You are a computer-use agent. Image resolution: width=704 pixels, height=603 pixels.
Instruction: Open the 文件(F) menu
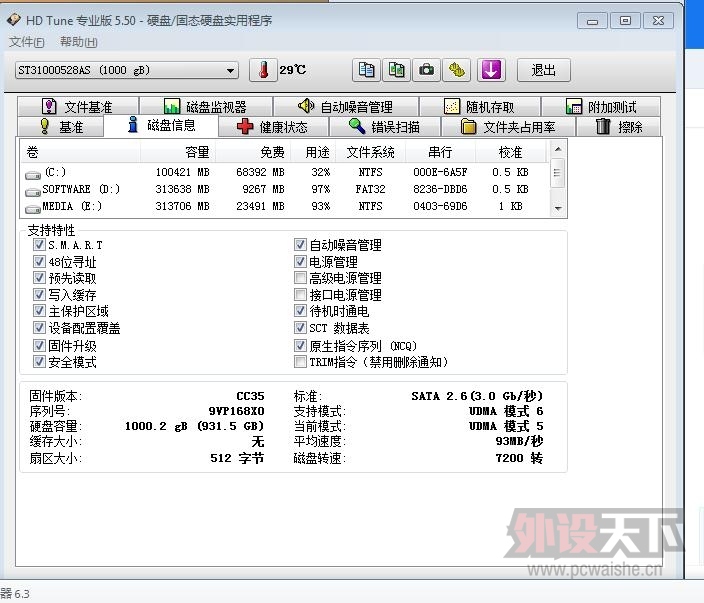click(26, 42)
